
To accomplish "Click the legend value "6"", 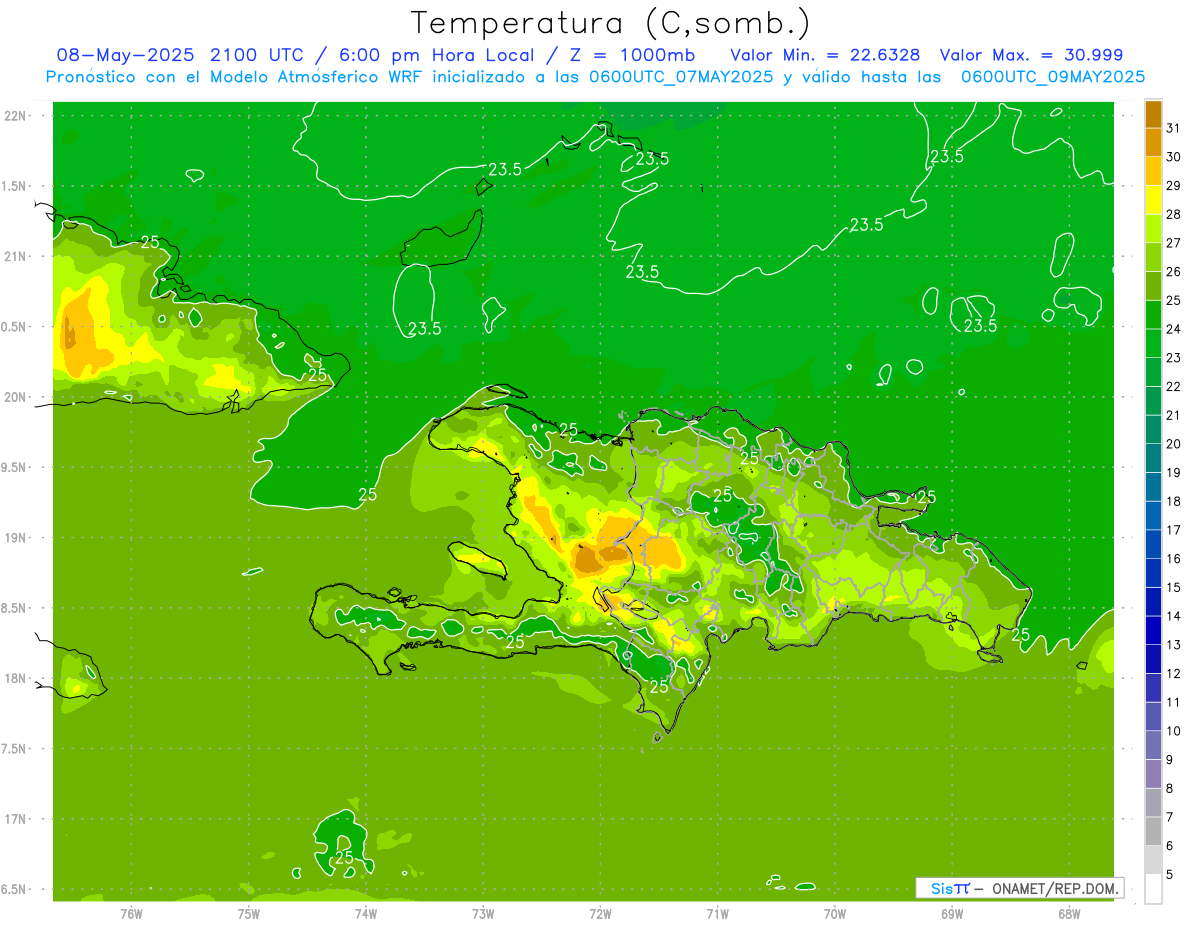I will 1170,846.
